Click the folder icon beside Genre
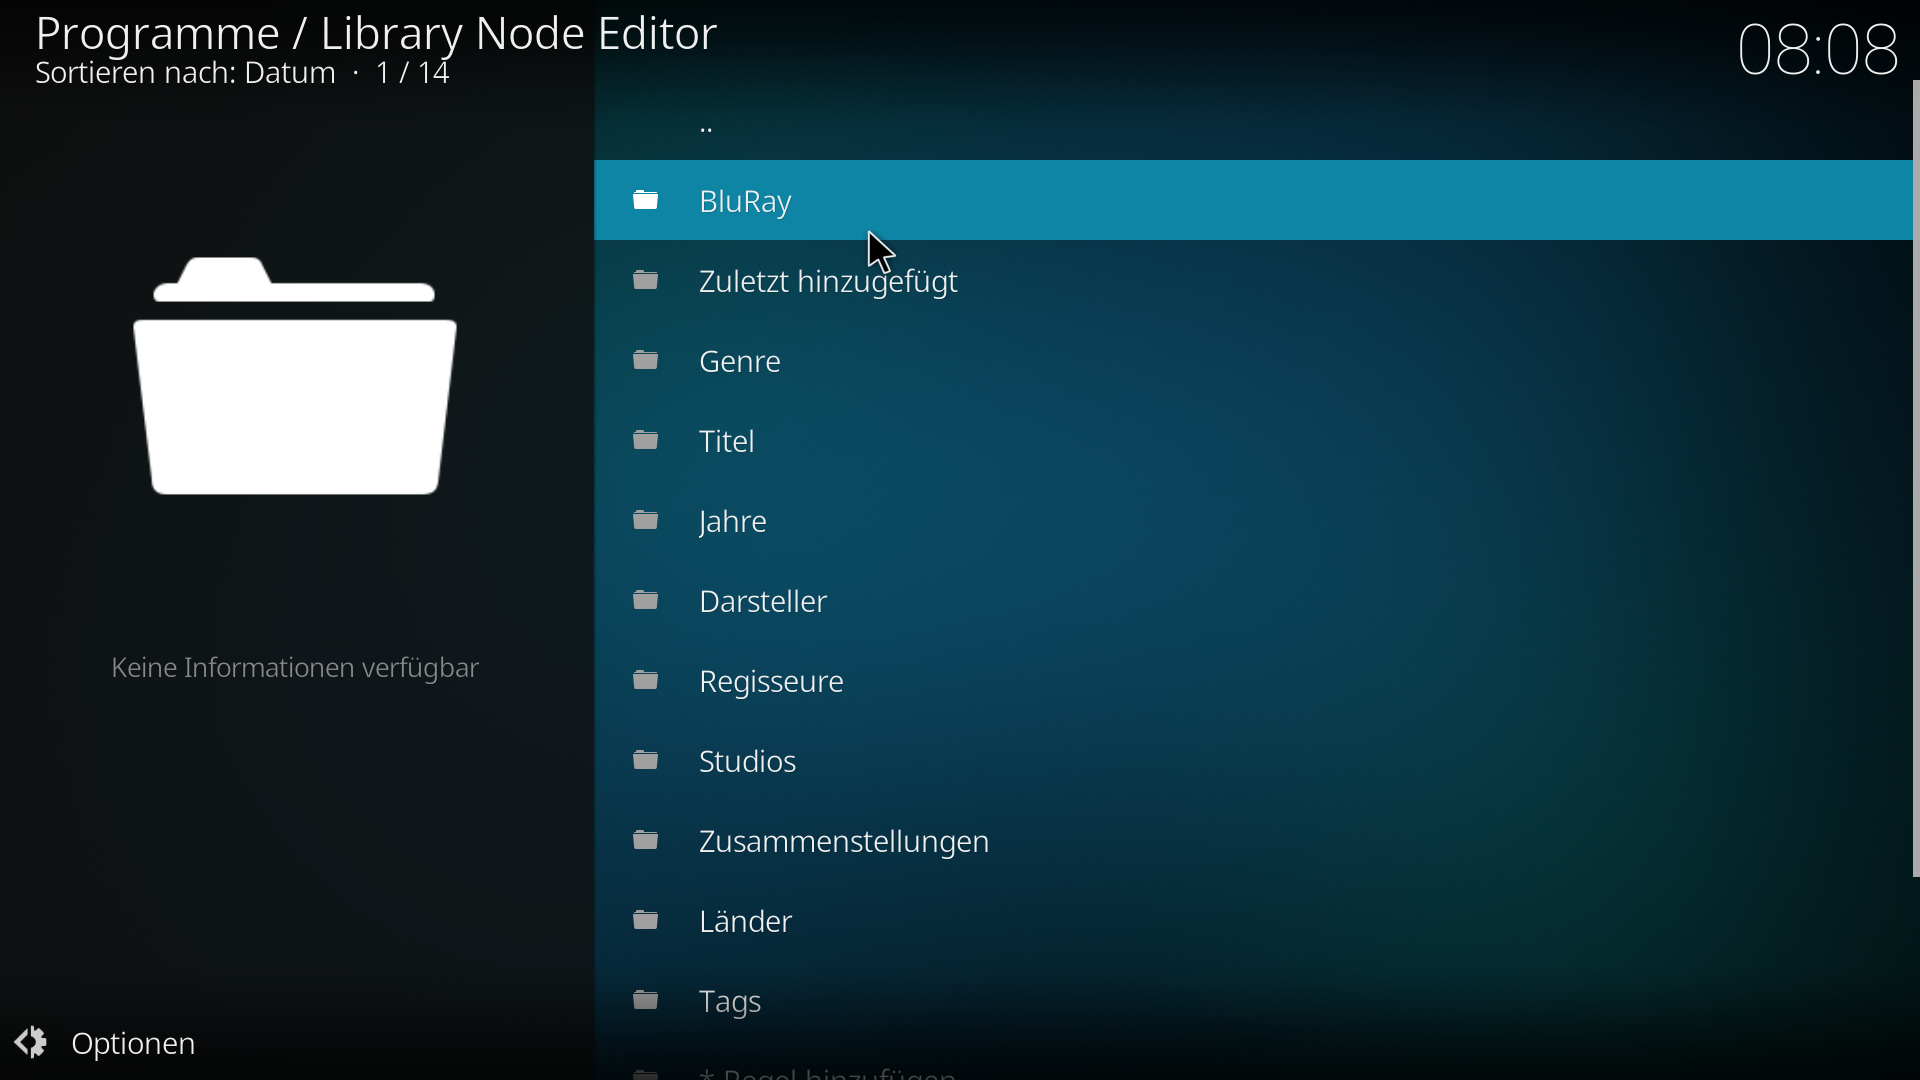The image size is (1920, 1080). (647, 361)
